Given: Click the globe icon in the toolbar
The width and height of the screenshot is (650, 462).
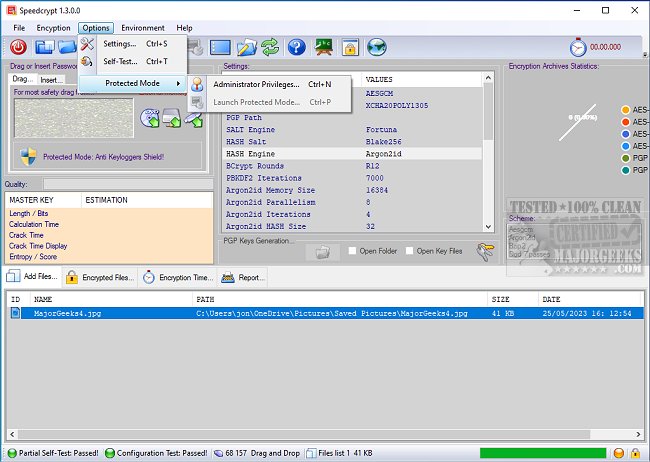Looking at the screenshot, I should click(376, 47).
